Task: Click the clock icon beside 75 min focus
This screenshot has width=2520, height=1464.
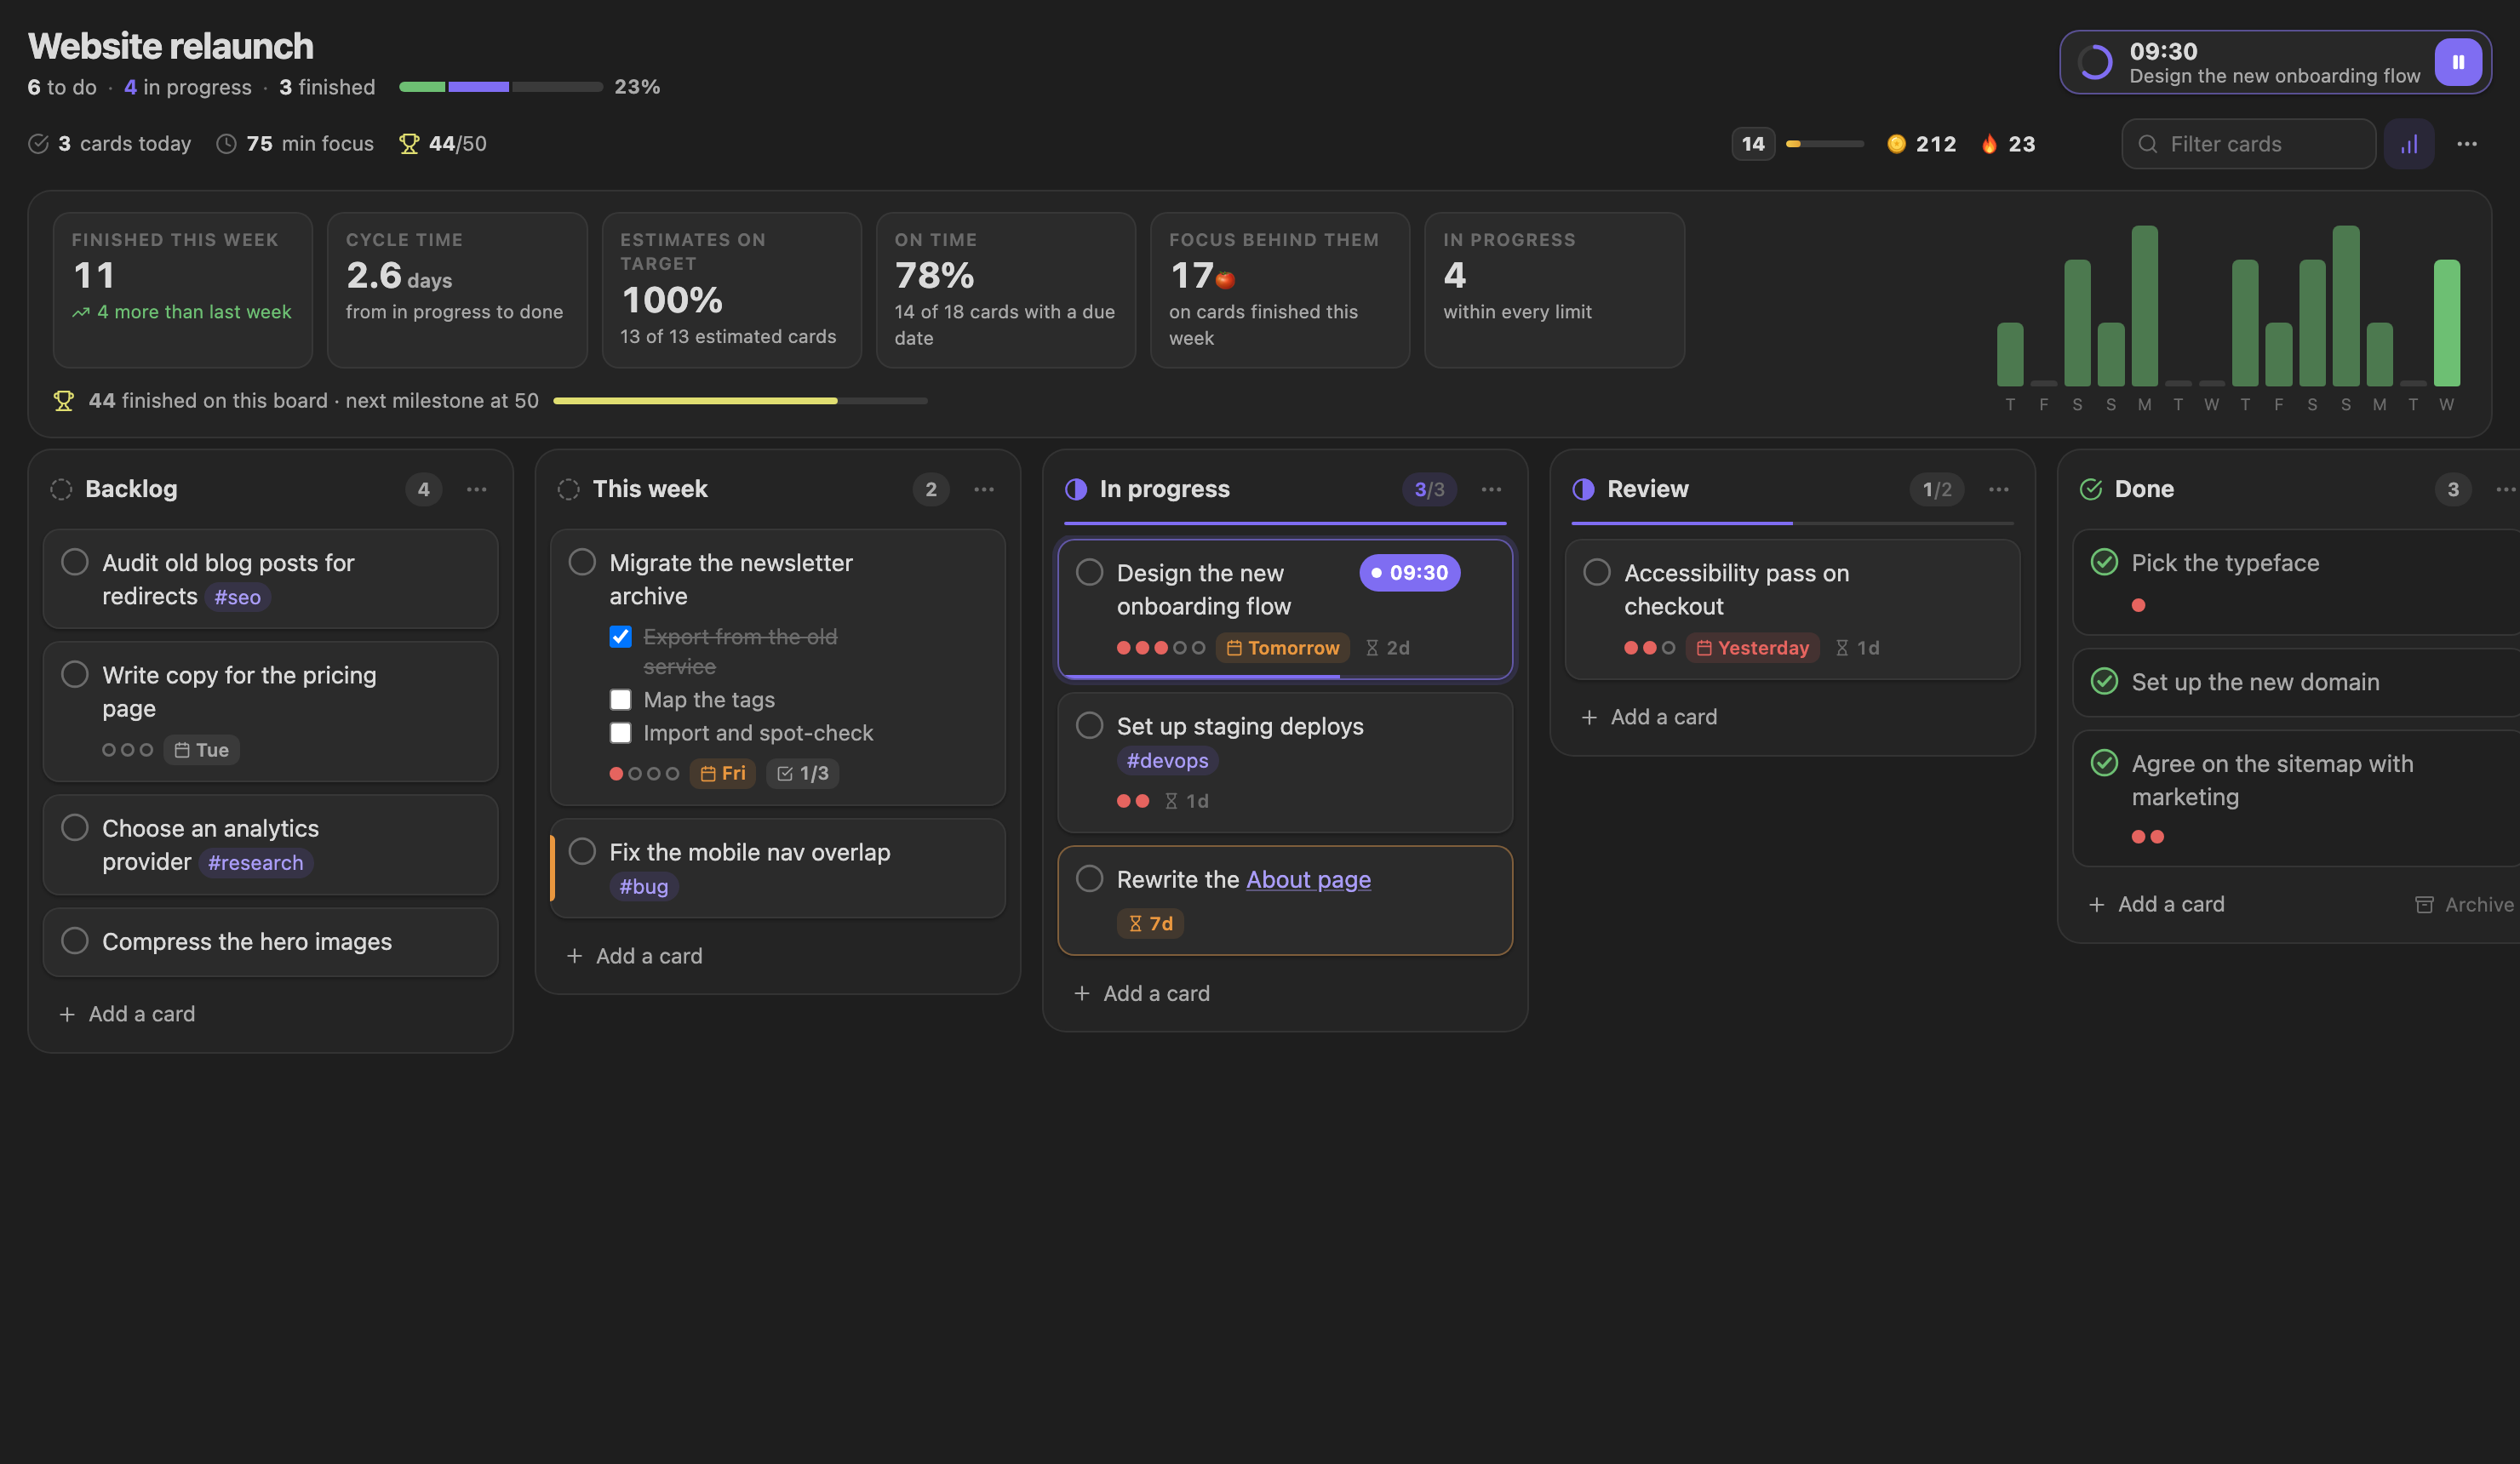Action: (x=227, y=144)
